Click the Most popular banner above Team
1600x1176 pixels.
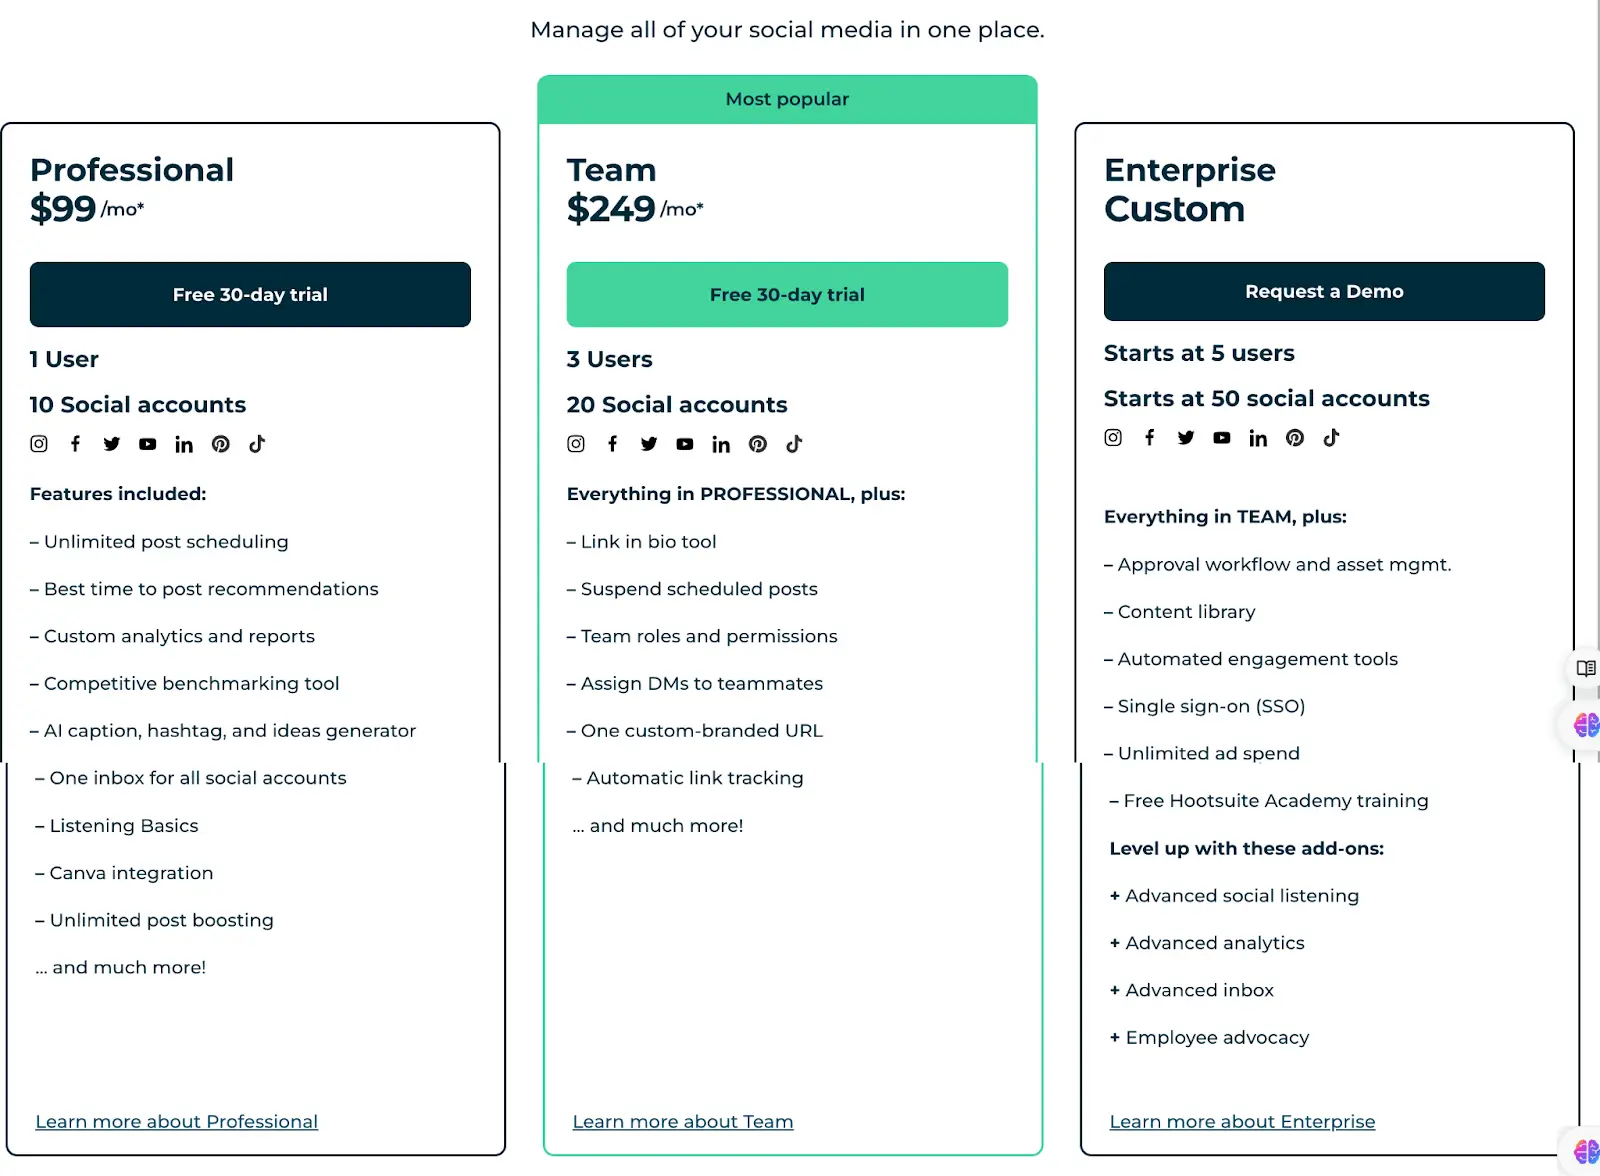tap(787, 99)
